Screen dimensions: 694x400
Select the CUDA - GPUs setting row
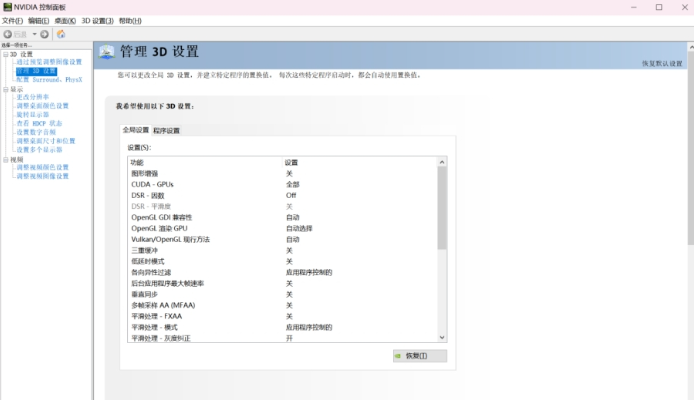pyautogui.click(x=282, y=185)
